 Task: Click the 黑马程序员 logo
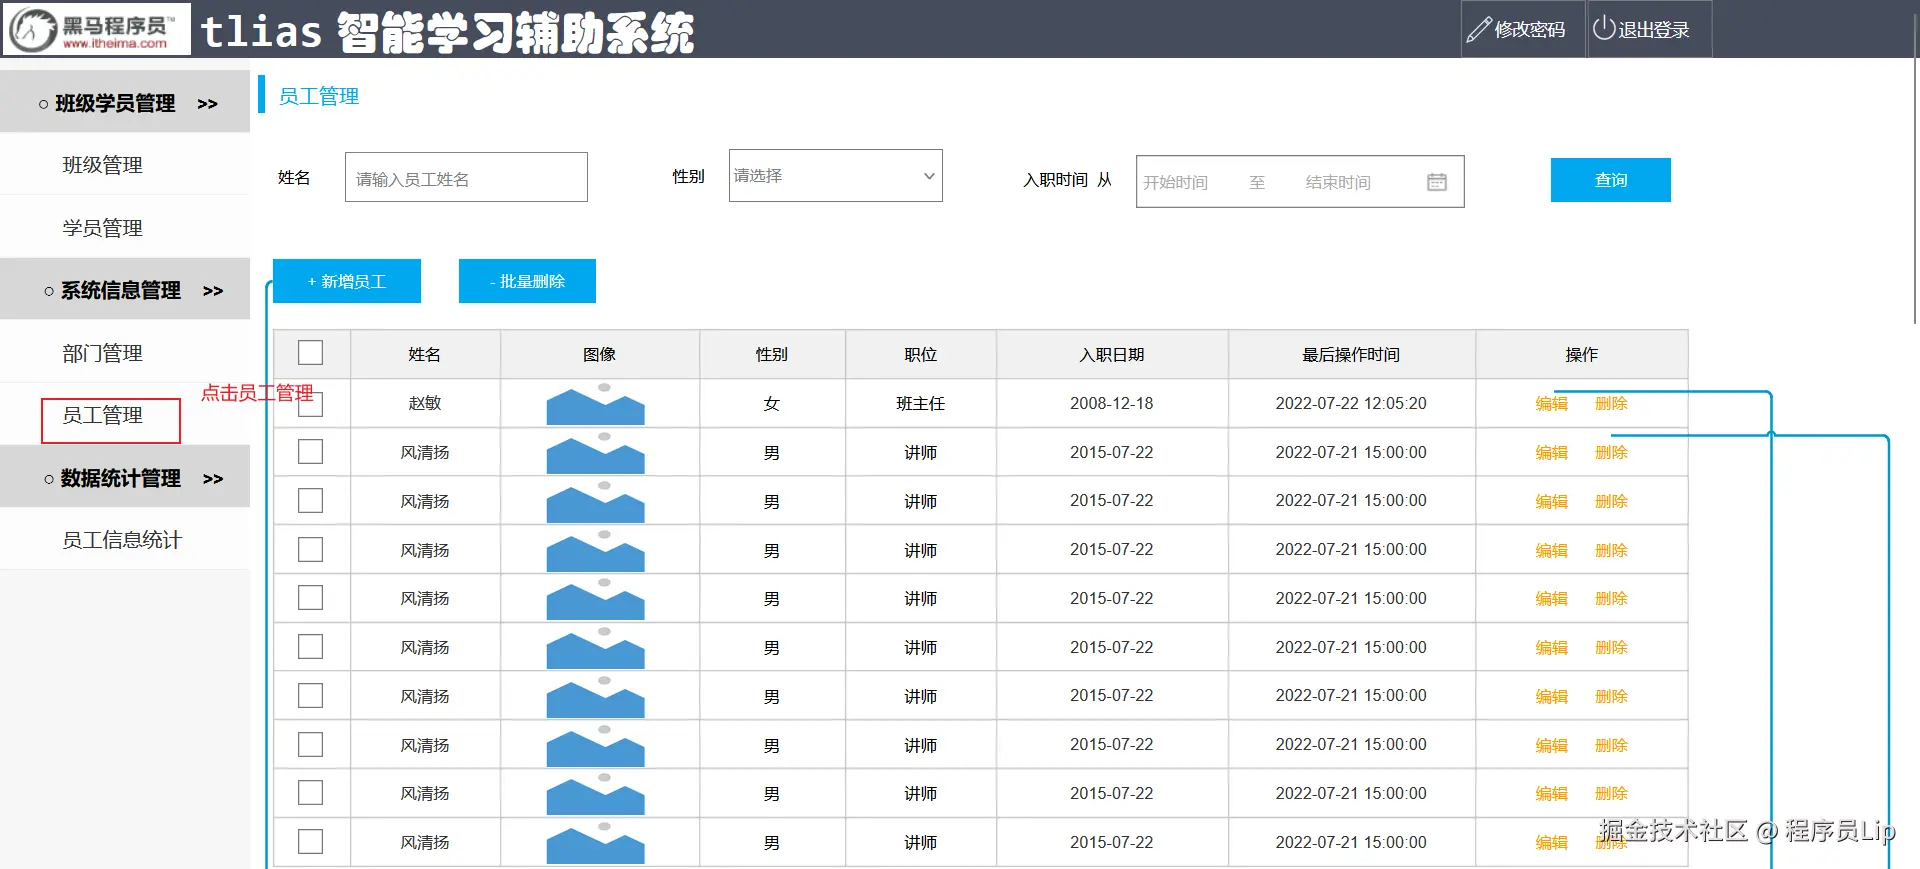[x=97, y=29]
